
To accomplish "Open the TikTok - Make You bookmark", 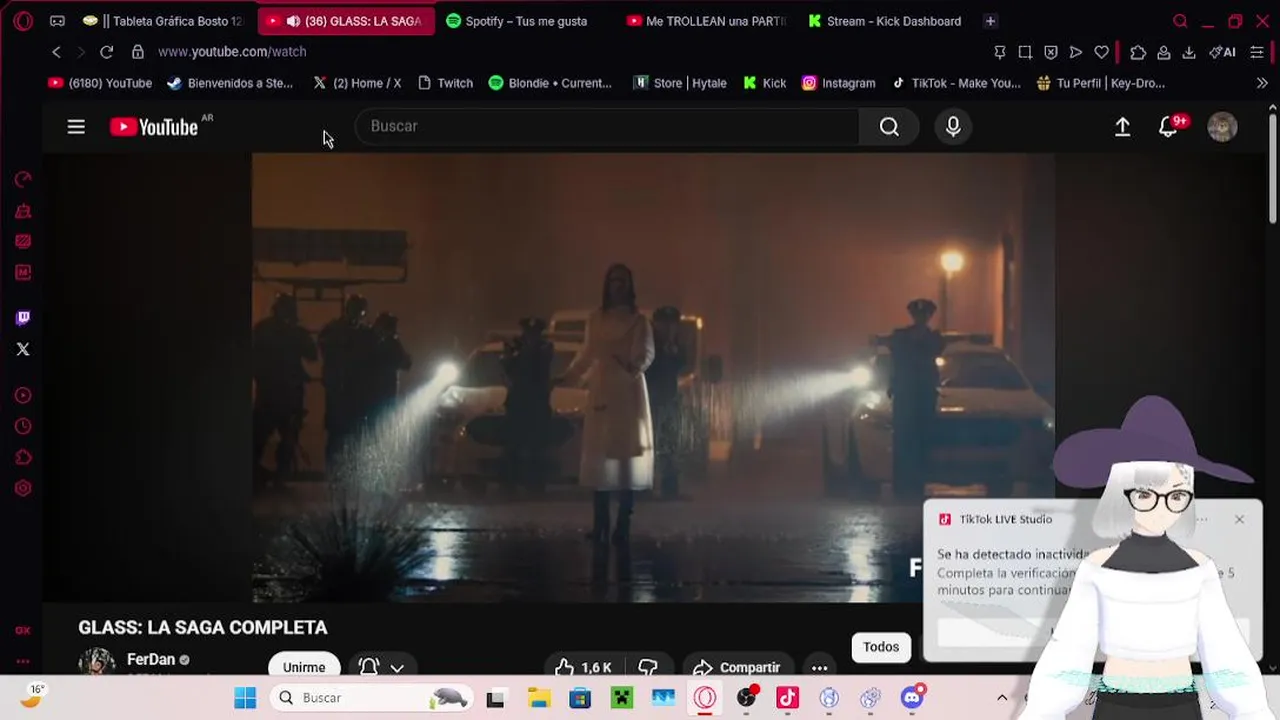I will (x=956, y=83).
